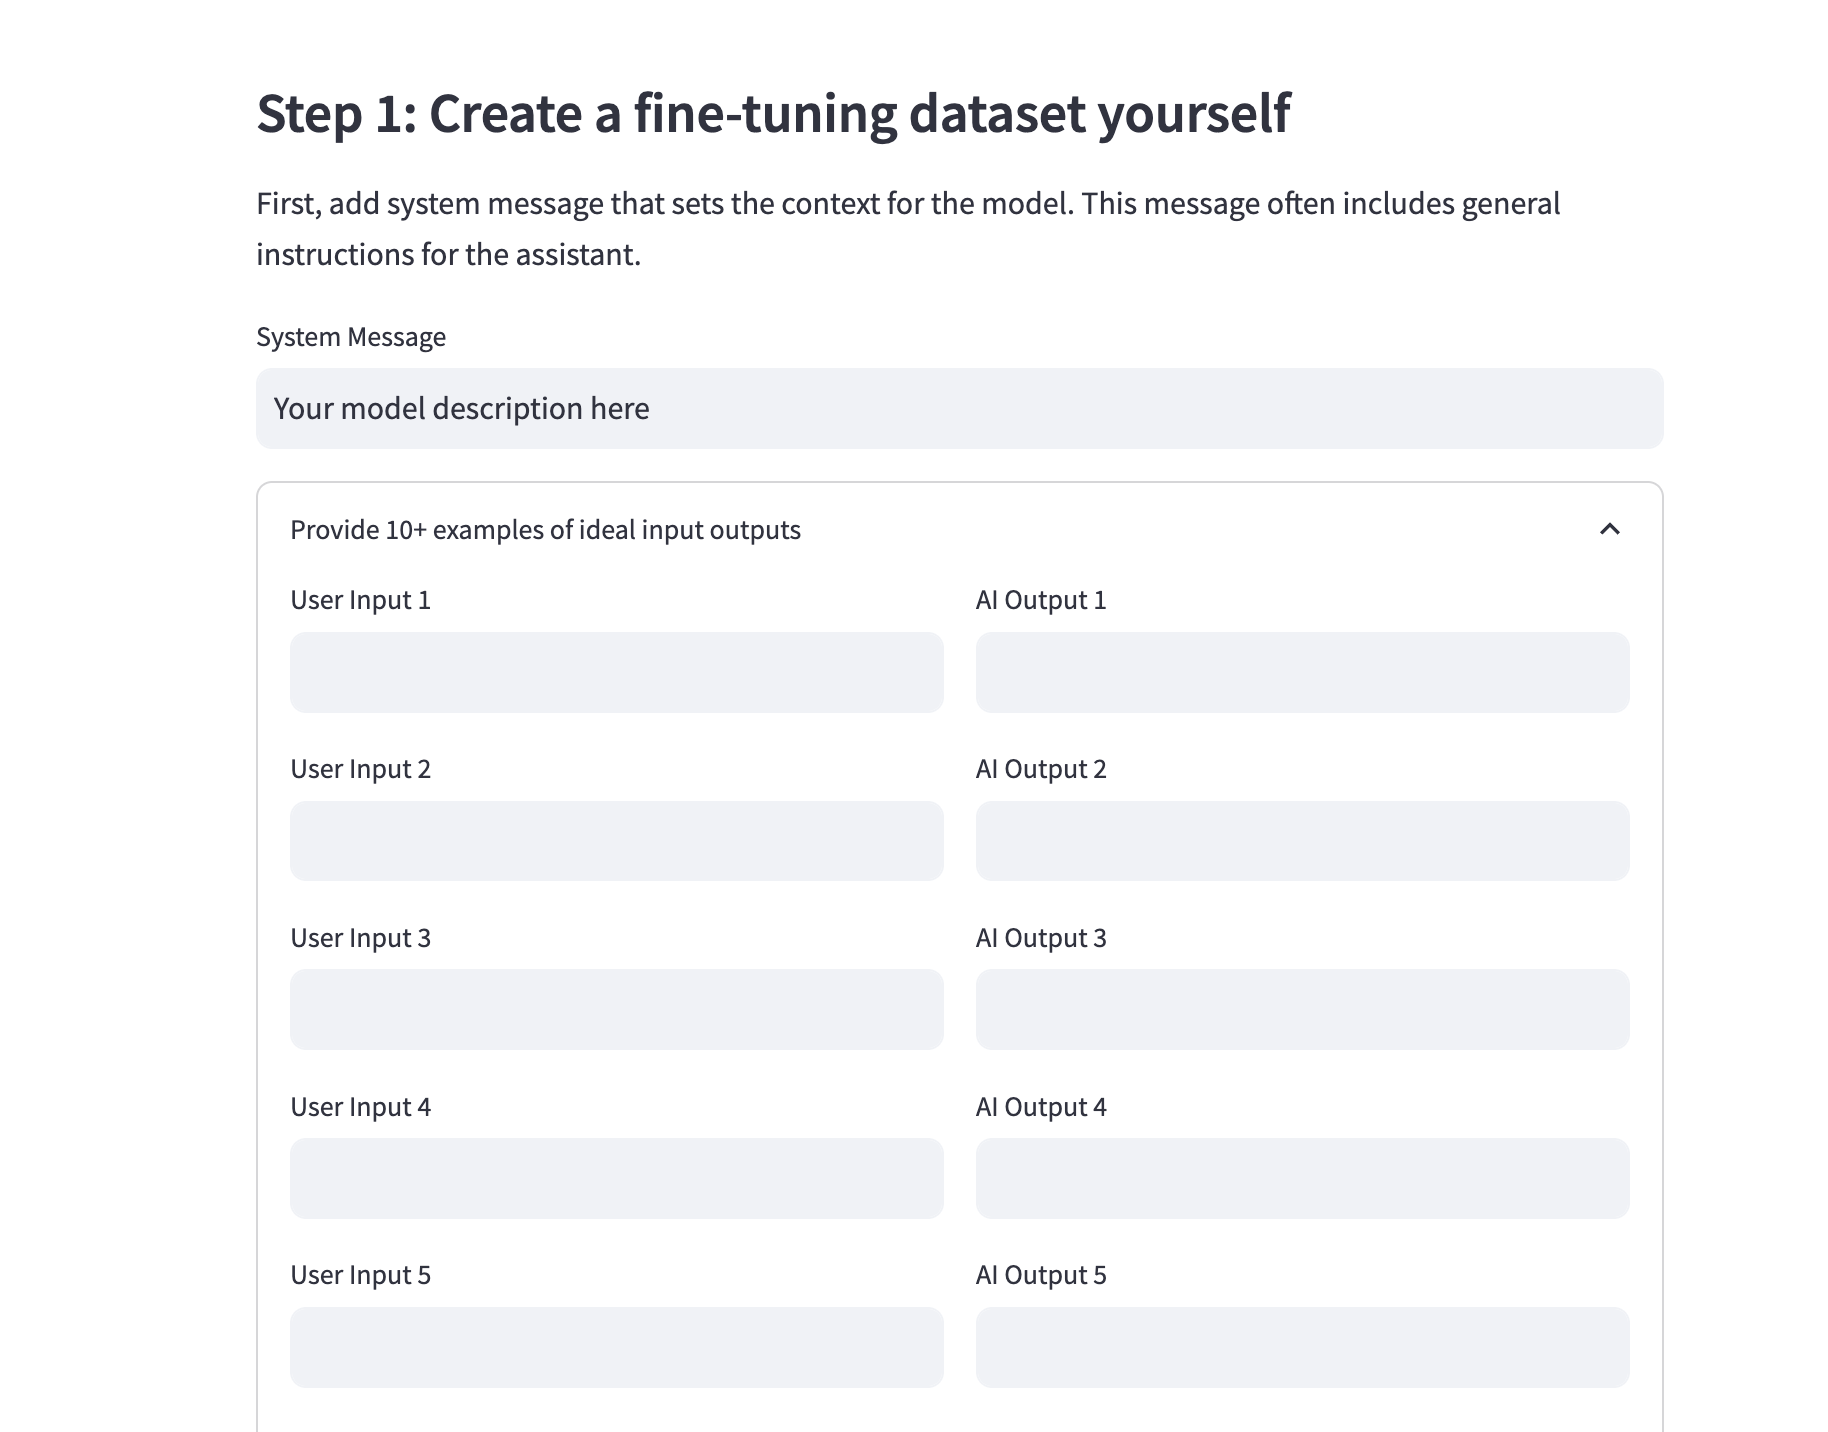Click the 'System Message' label
1828x1432 pixels.
coord(351,337)
